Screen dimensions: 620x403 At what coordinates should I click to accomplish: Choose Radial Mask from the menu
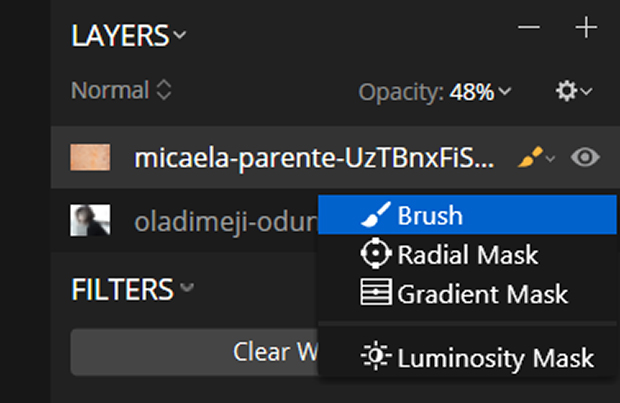(467, 254)
